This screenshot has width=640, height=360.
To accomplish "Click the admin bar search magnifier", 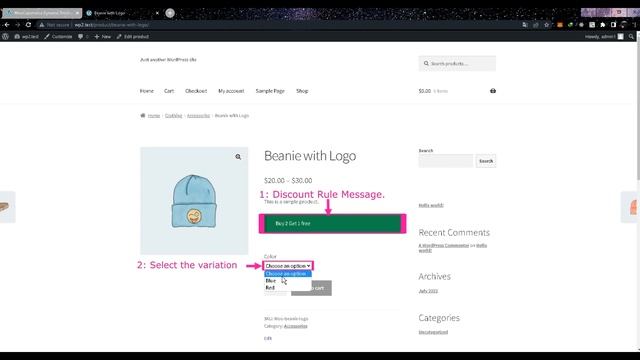I will tap(631, 36).
